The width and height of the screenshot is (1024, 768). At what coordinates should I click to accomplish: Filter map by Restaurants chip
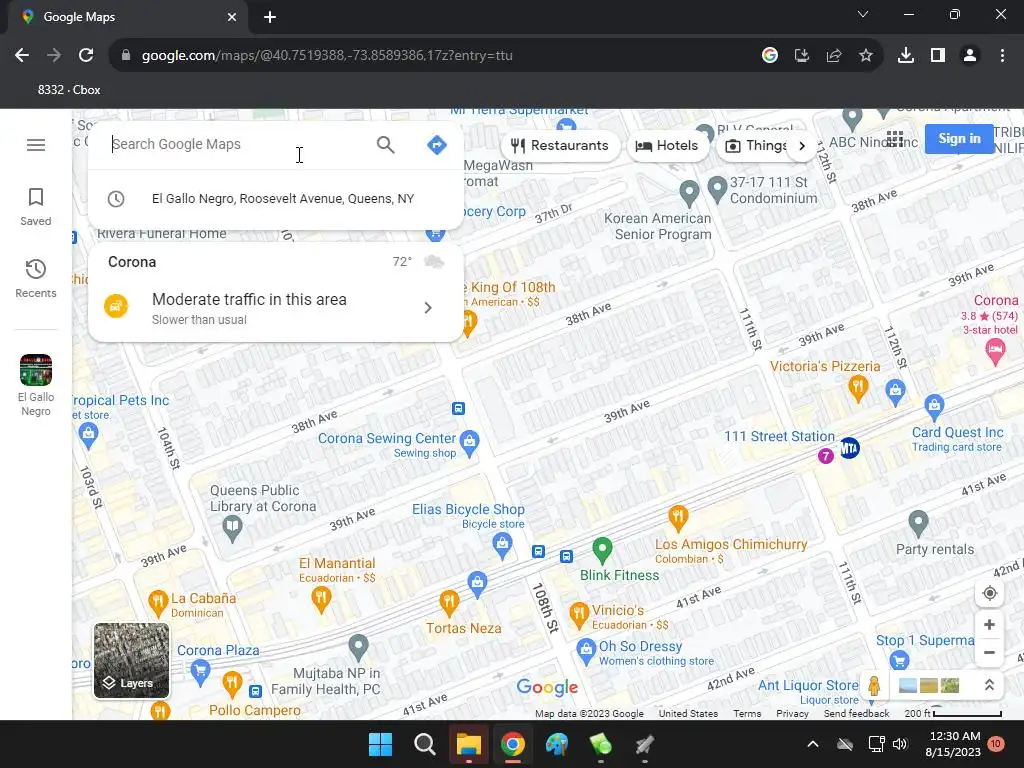pyautogui.click(x=560, y=146)
